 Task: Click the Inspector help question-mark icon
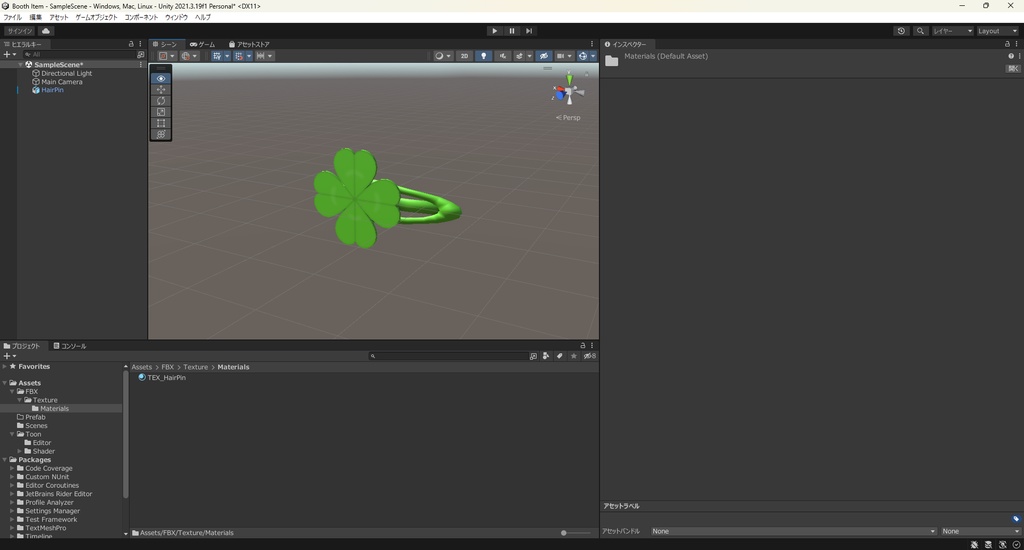pyautogui.click(x=1011, y=56)
